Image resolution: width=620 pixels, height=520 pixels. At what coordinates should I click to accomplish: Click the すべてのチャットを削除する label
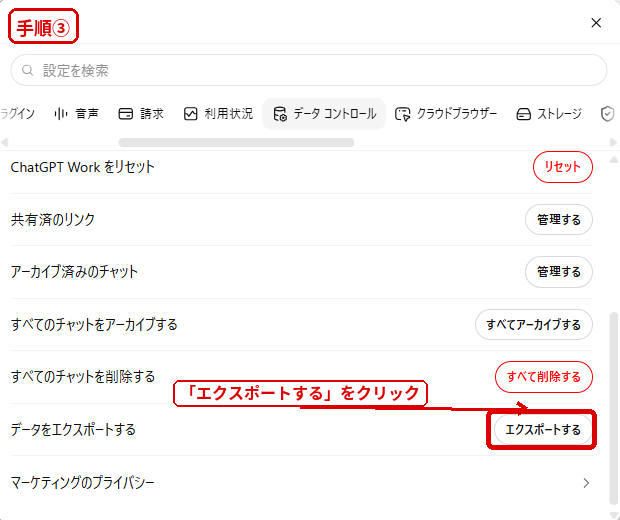click(83, 377)
